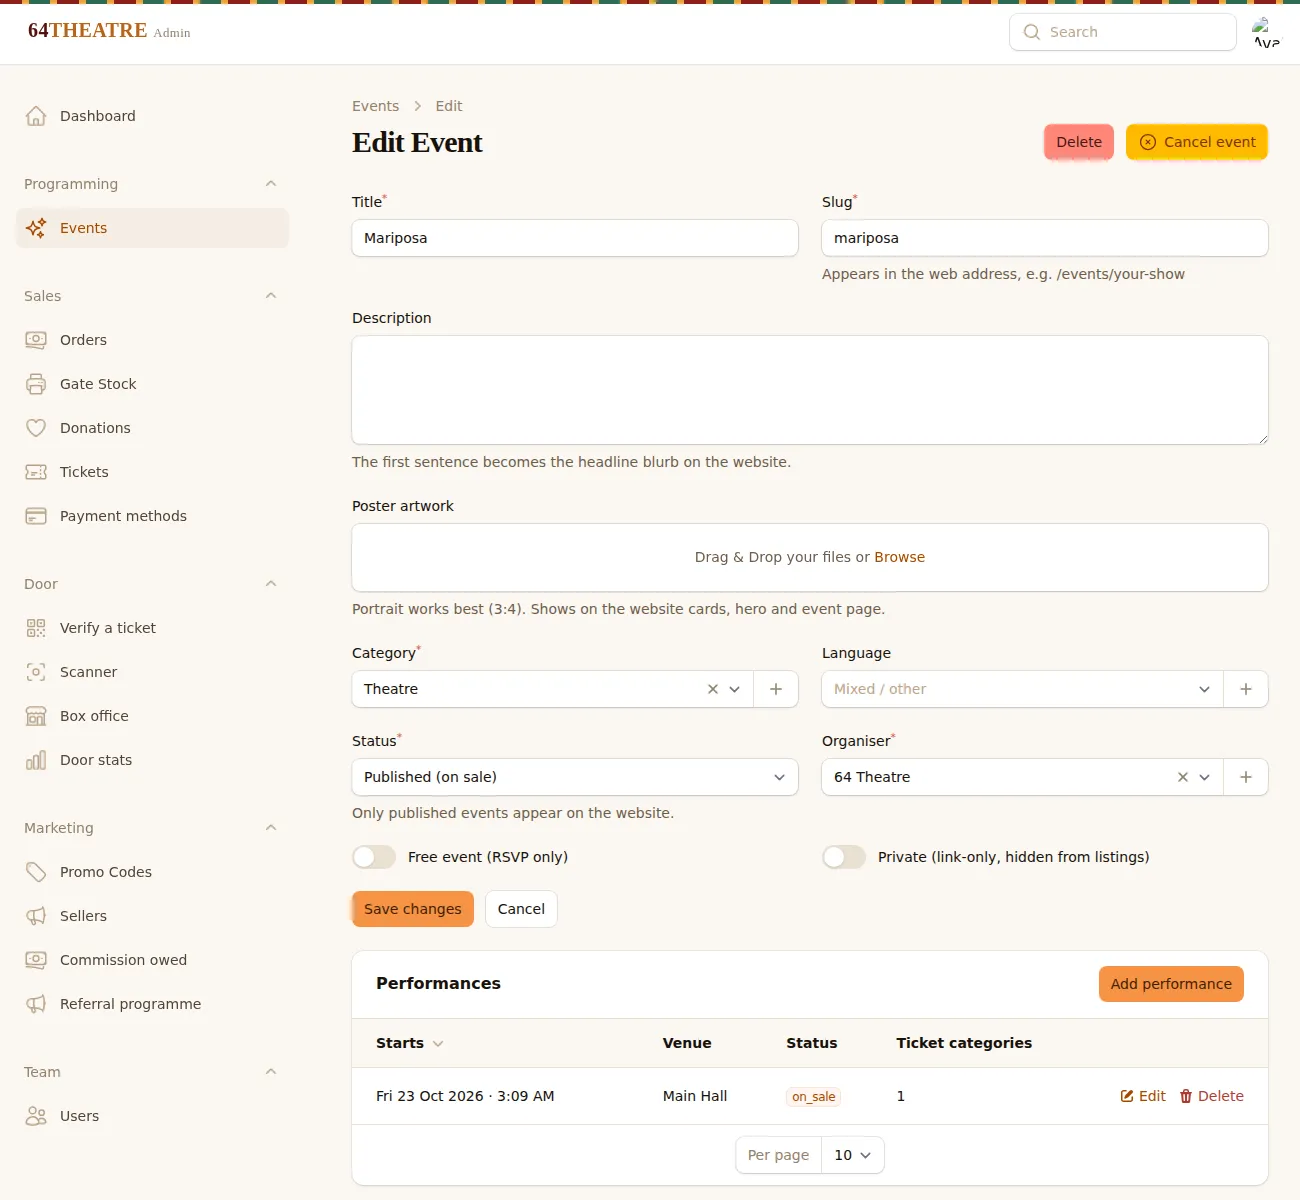Collapse the Door sidebar section
This screenshot has width=1300, height=1200.
click(271, 584)
